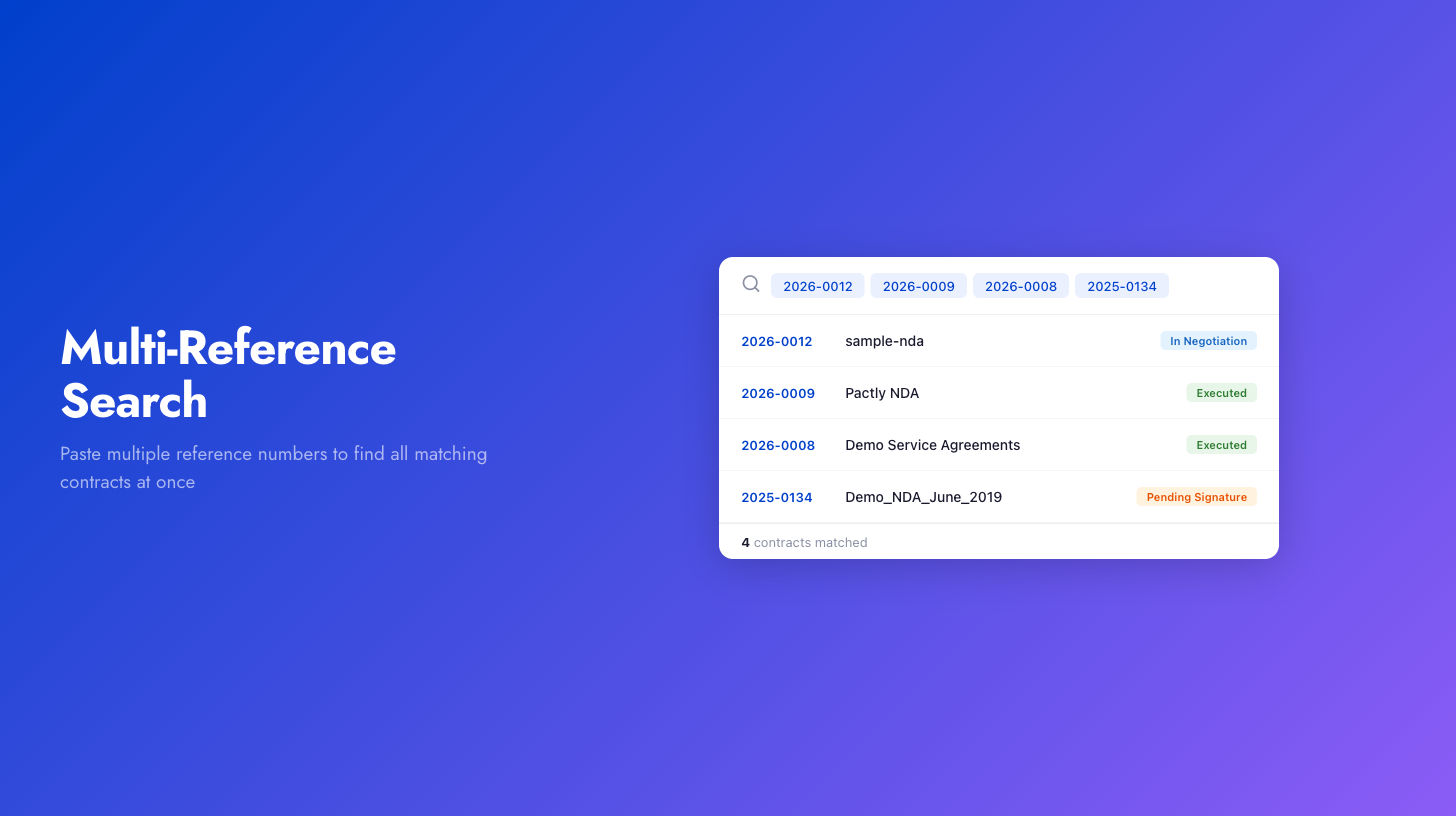The width and height of the screenshot is (1456, 816).
Task: Click the Multi-Reference Search heading
Action: [x=228, y=374]
